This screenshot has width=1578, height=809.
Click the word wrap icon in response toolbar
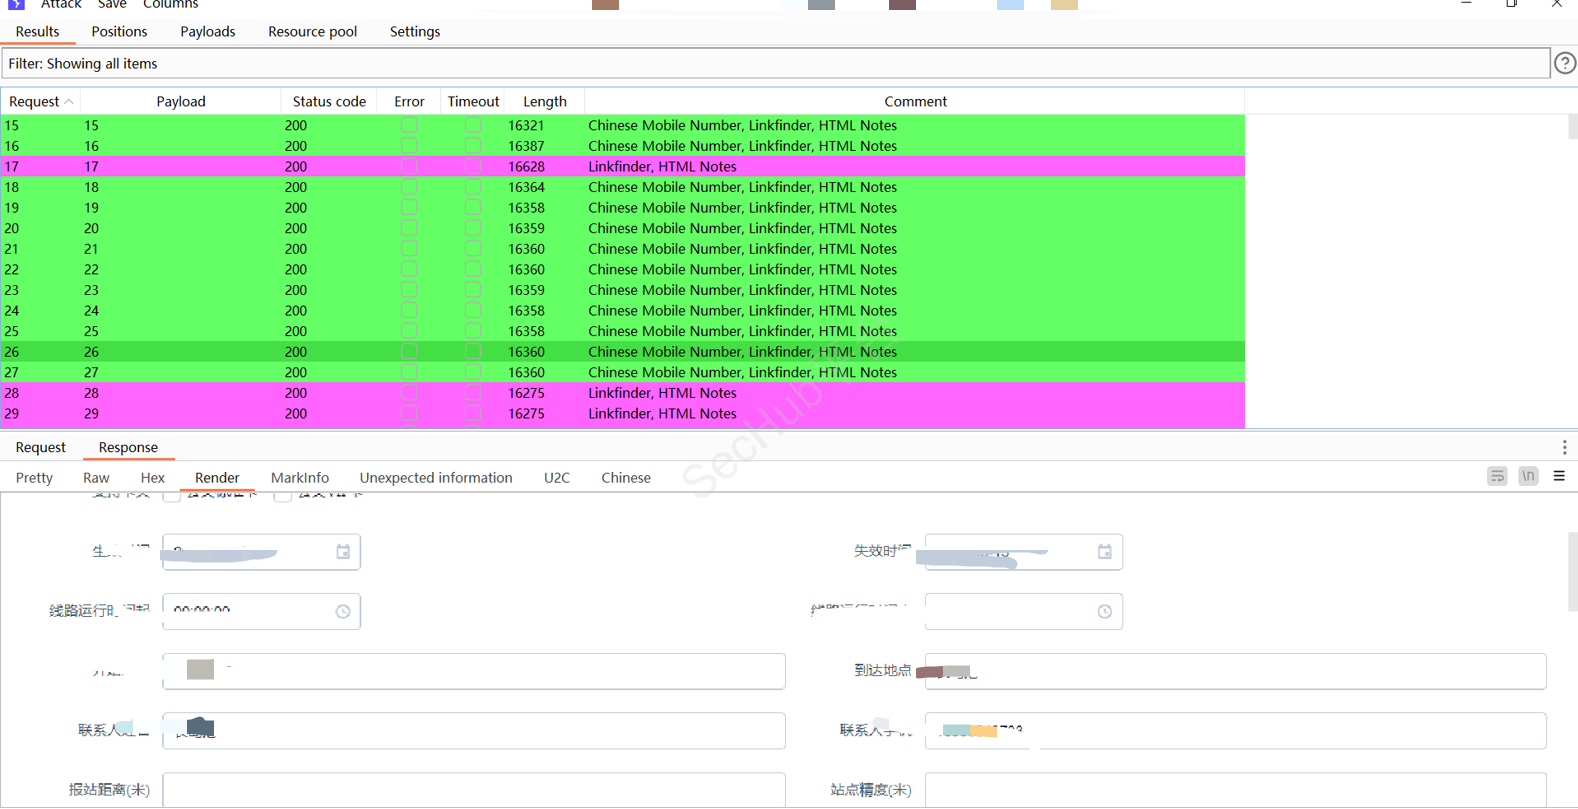[x=1496, y=477]
